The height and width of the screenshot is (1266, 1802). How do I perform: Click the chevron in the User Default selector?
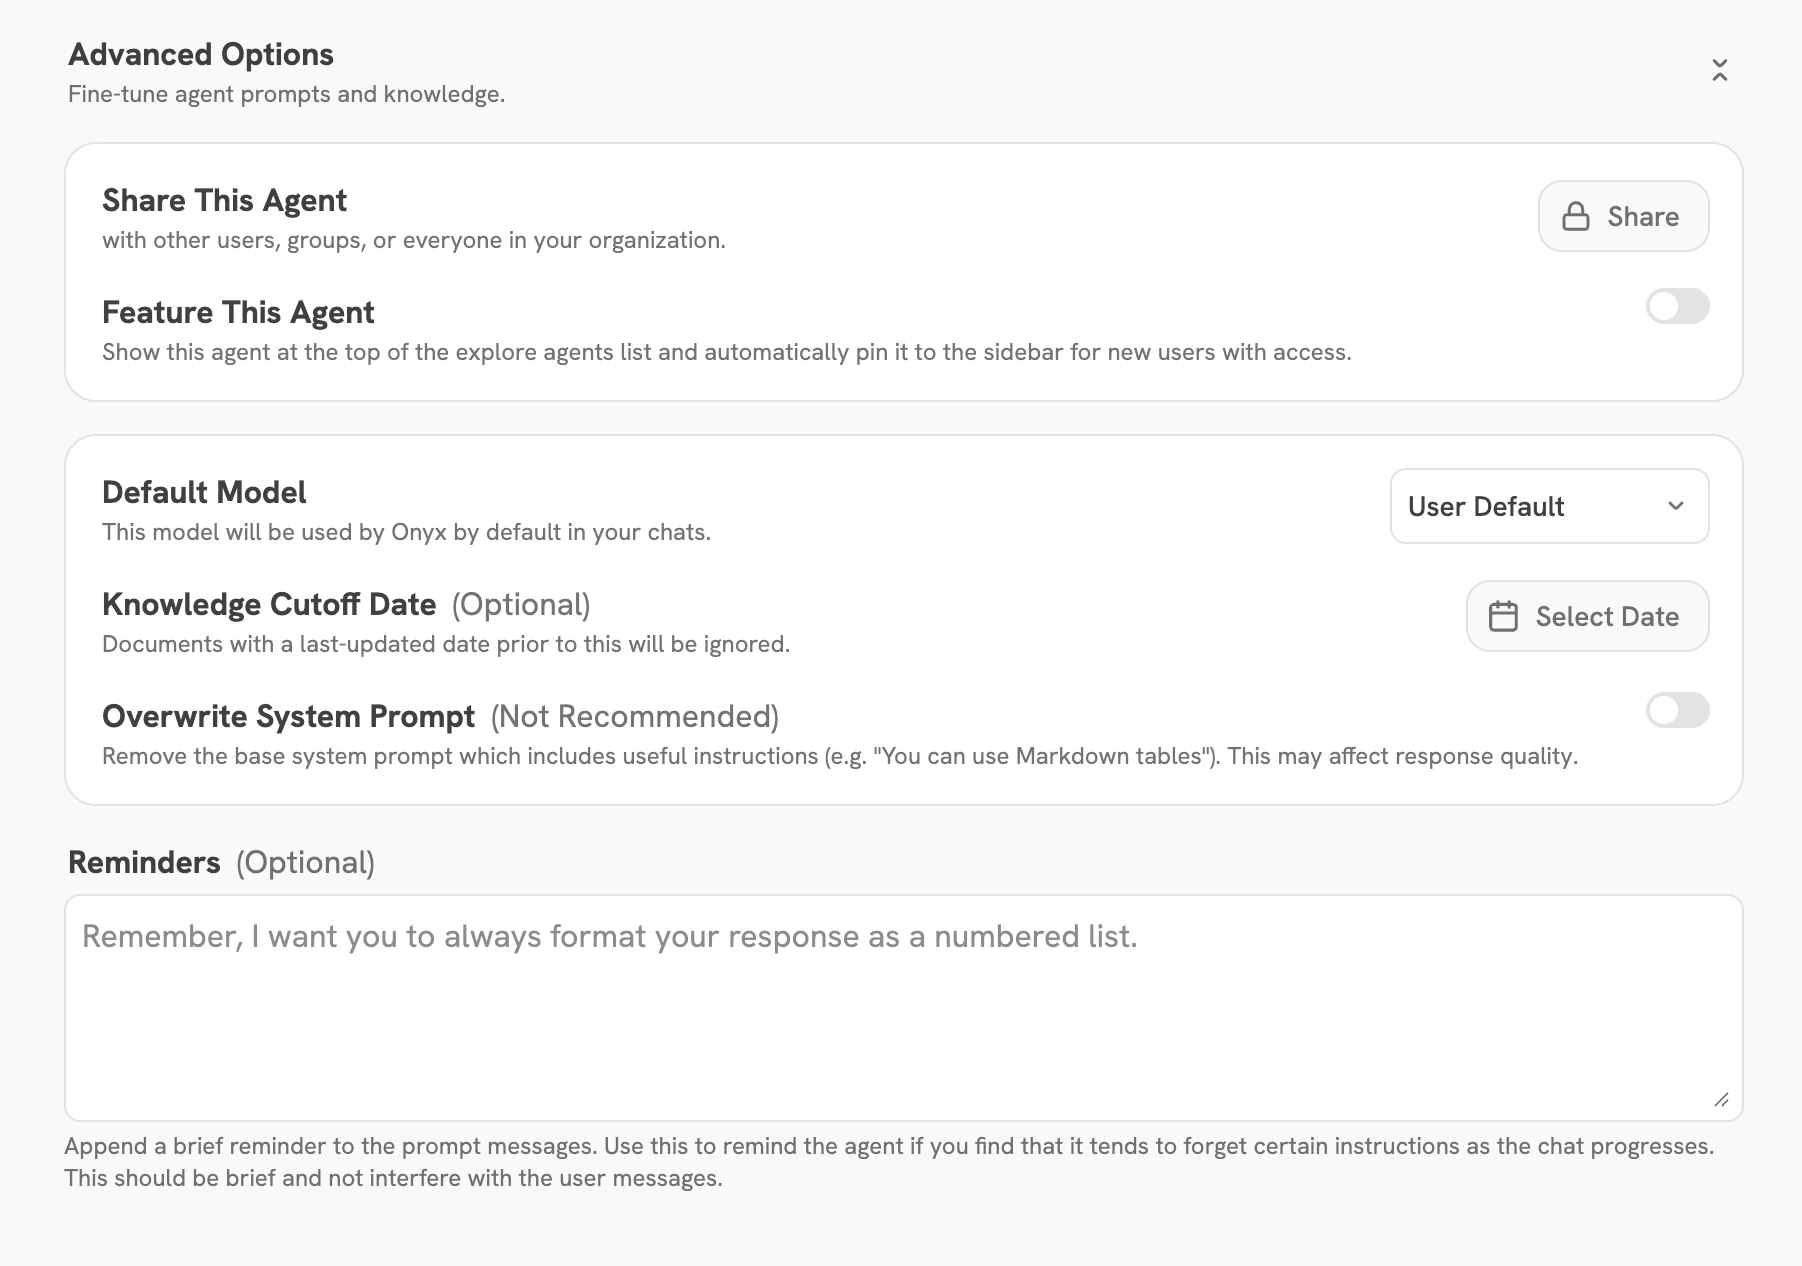coord(1678,507)
